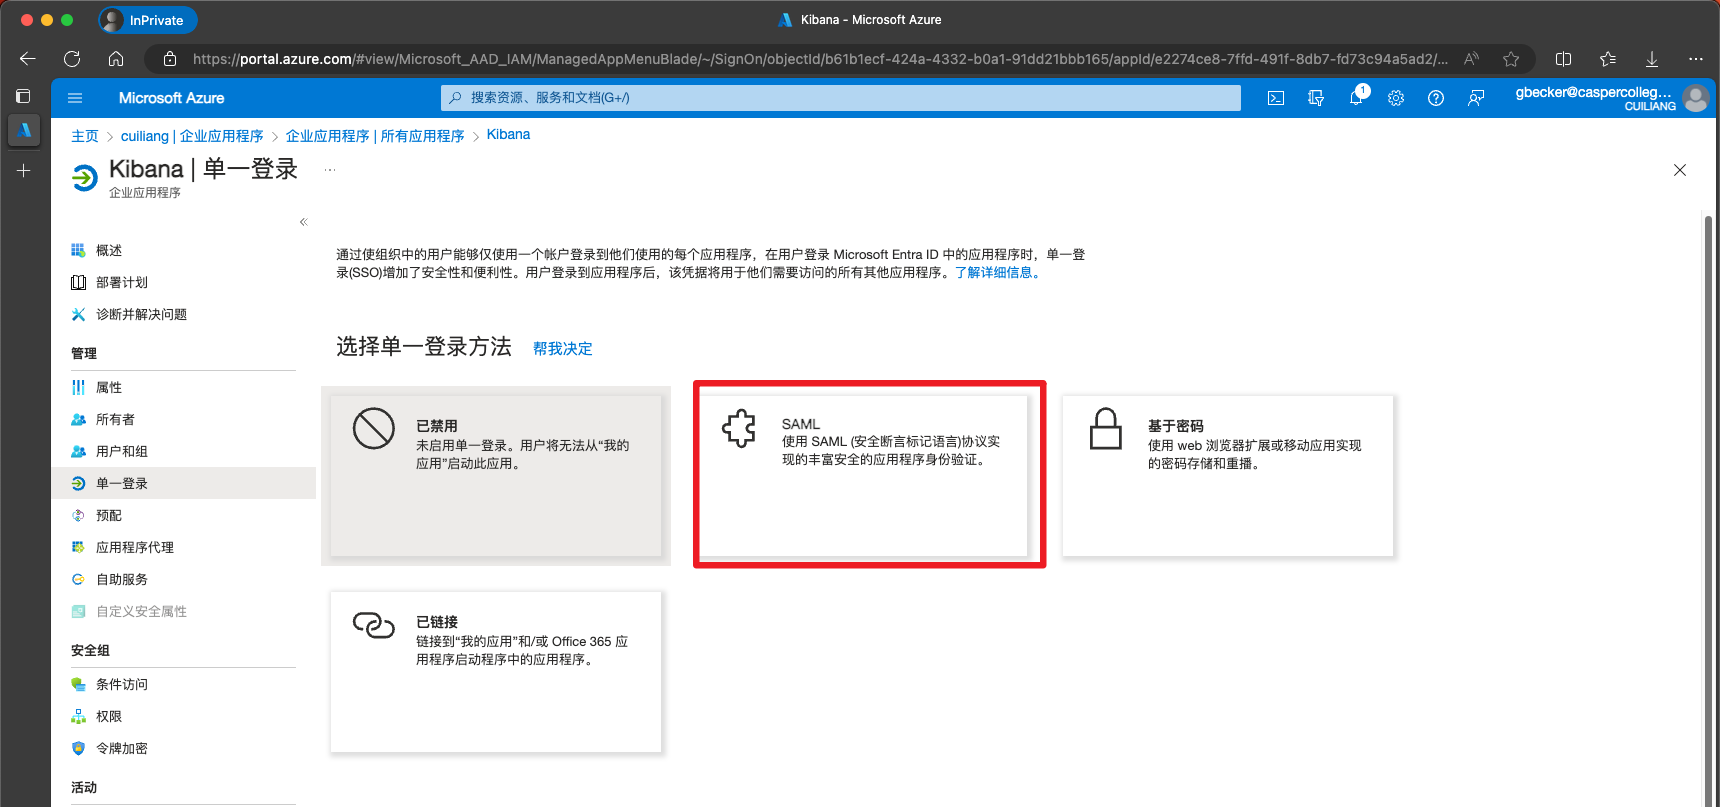Viewport: 1720px width, 807px height.
Task: Click the vertical scrollbar on the right
Action: [1708, 510]
